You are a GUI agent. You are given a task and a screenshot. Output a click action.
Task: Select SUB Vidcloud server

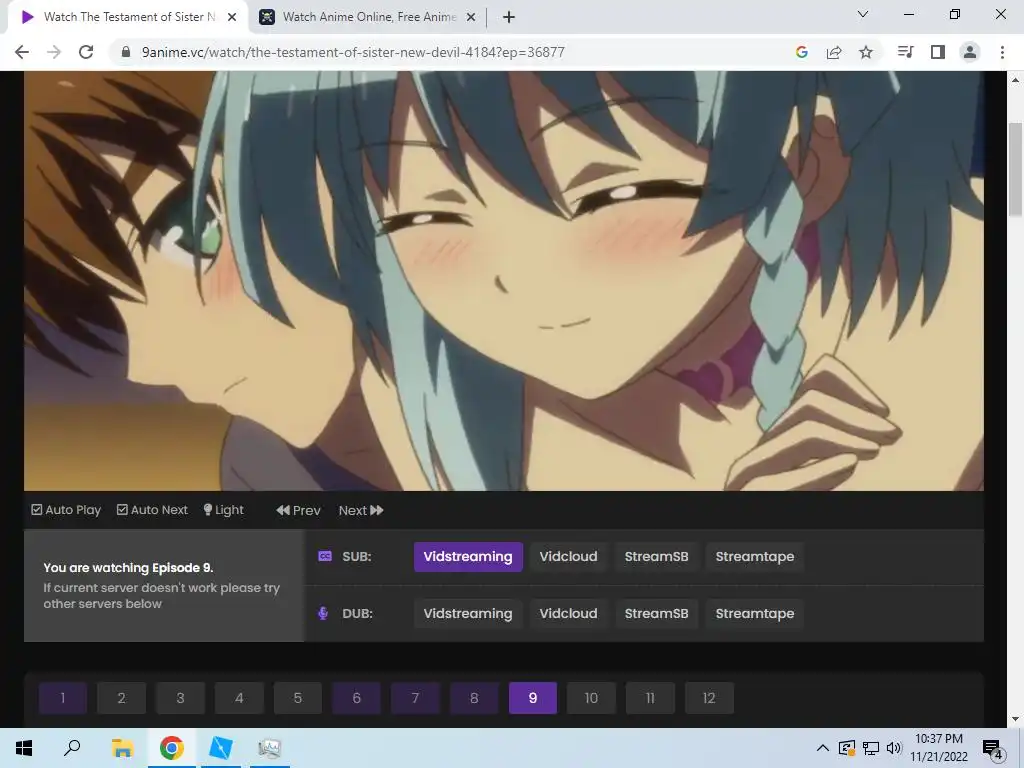click(568, 557)
